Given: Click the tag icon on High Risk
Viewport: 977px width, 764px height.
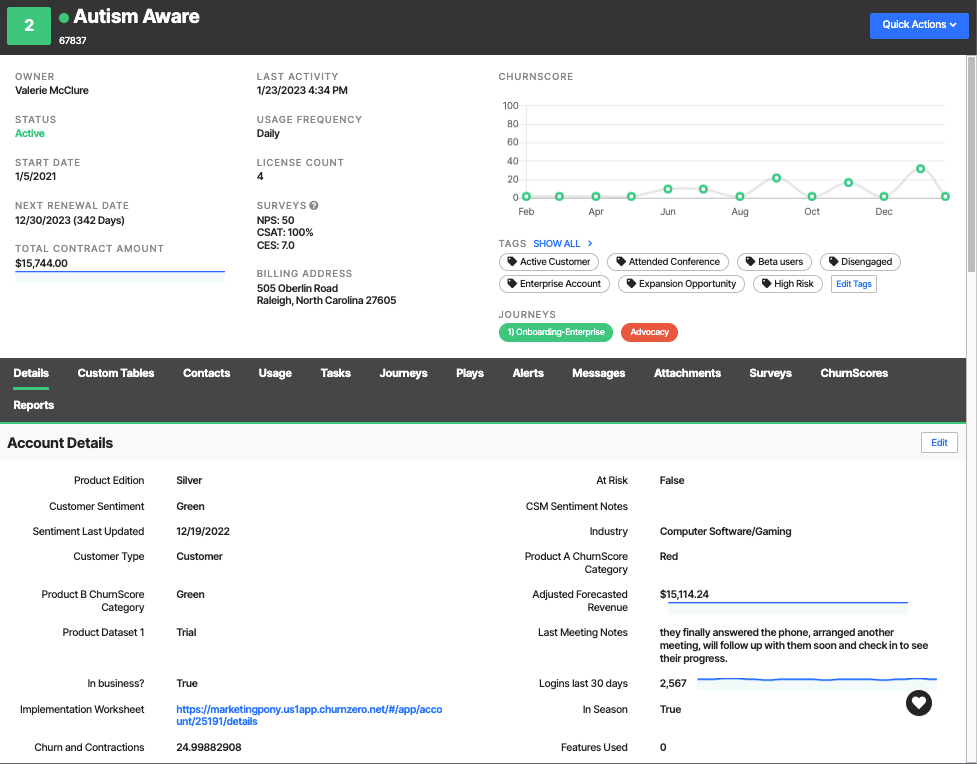Looking at the screenshot, I should [766, 284].
